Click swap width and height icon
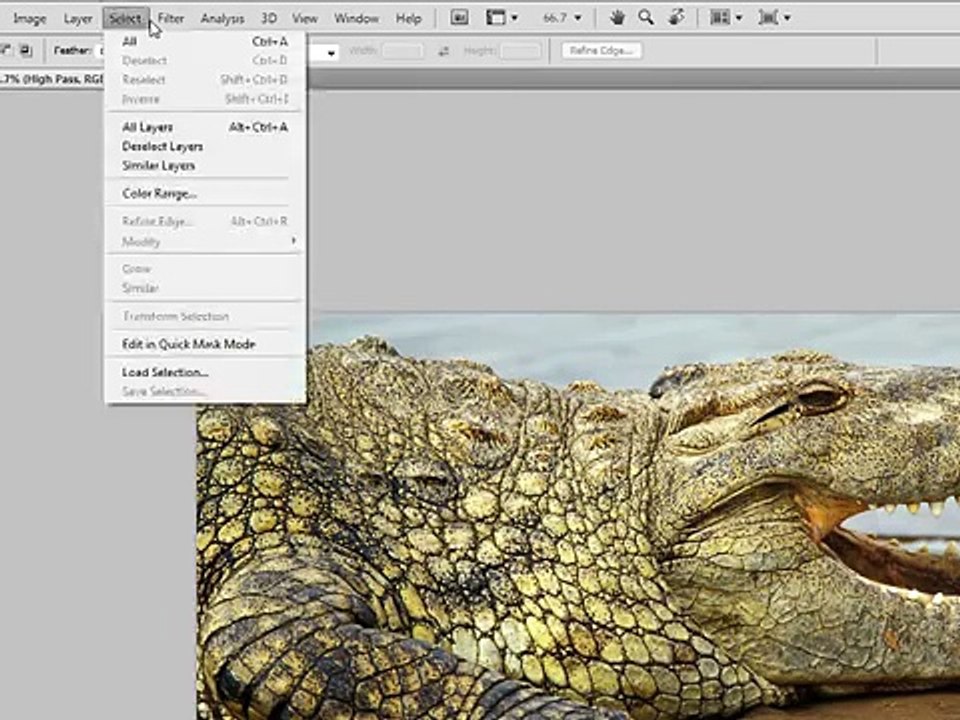This screenshot has height=720, width=960. (444, 51)
